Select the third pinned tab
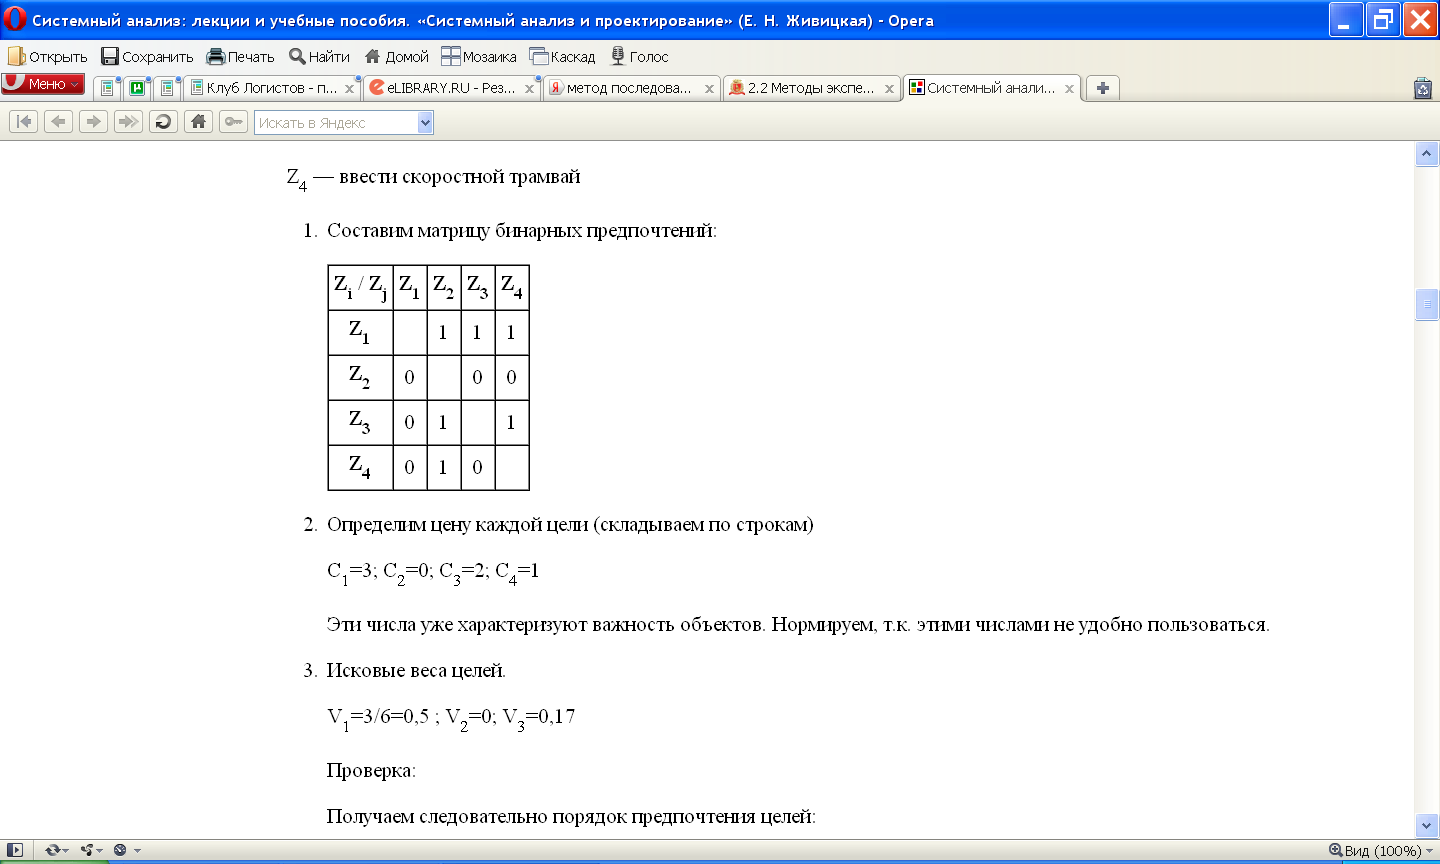The width and height of the screenshot is (1440, 864). coord(167,88)
